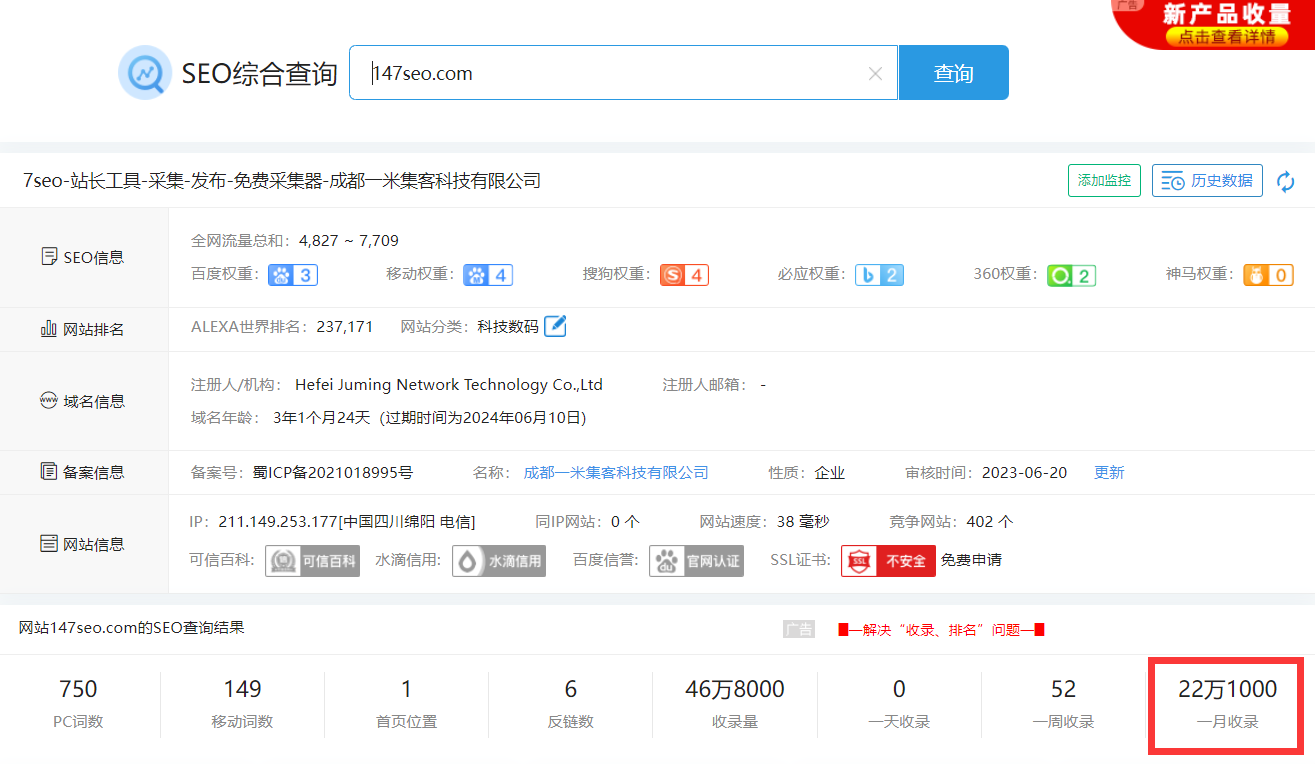Click the 神马权重 badge showing 0
This screenshot has width=1315, height=764.
(1268, 275)
